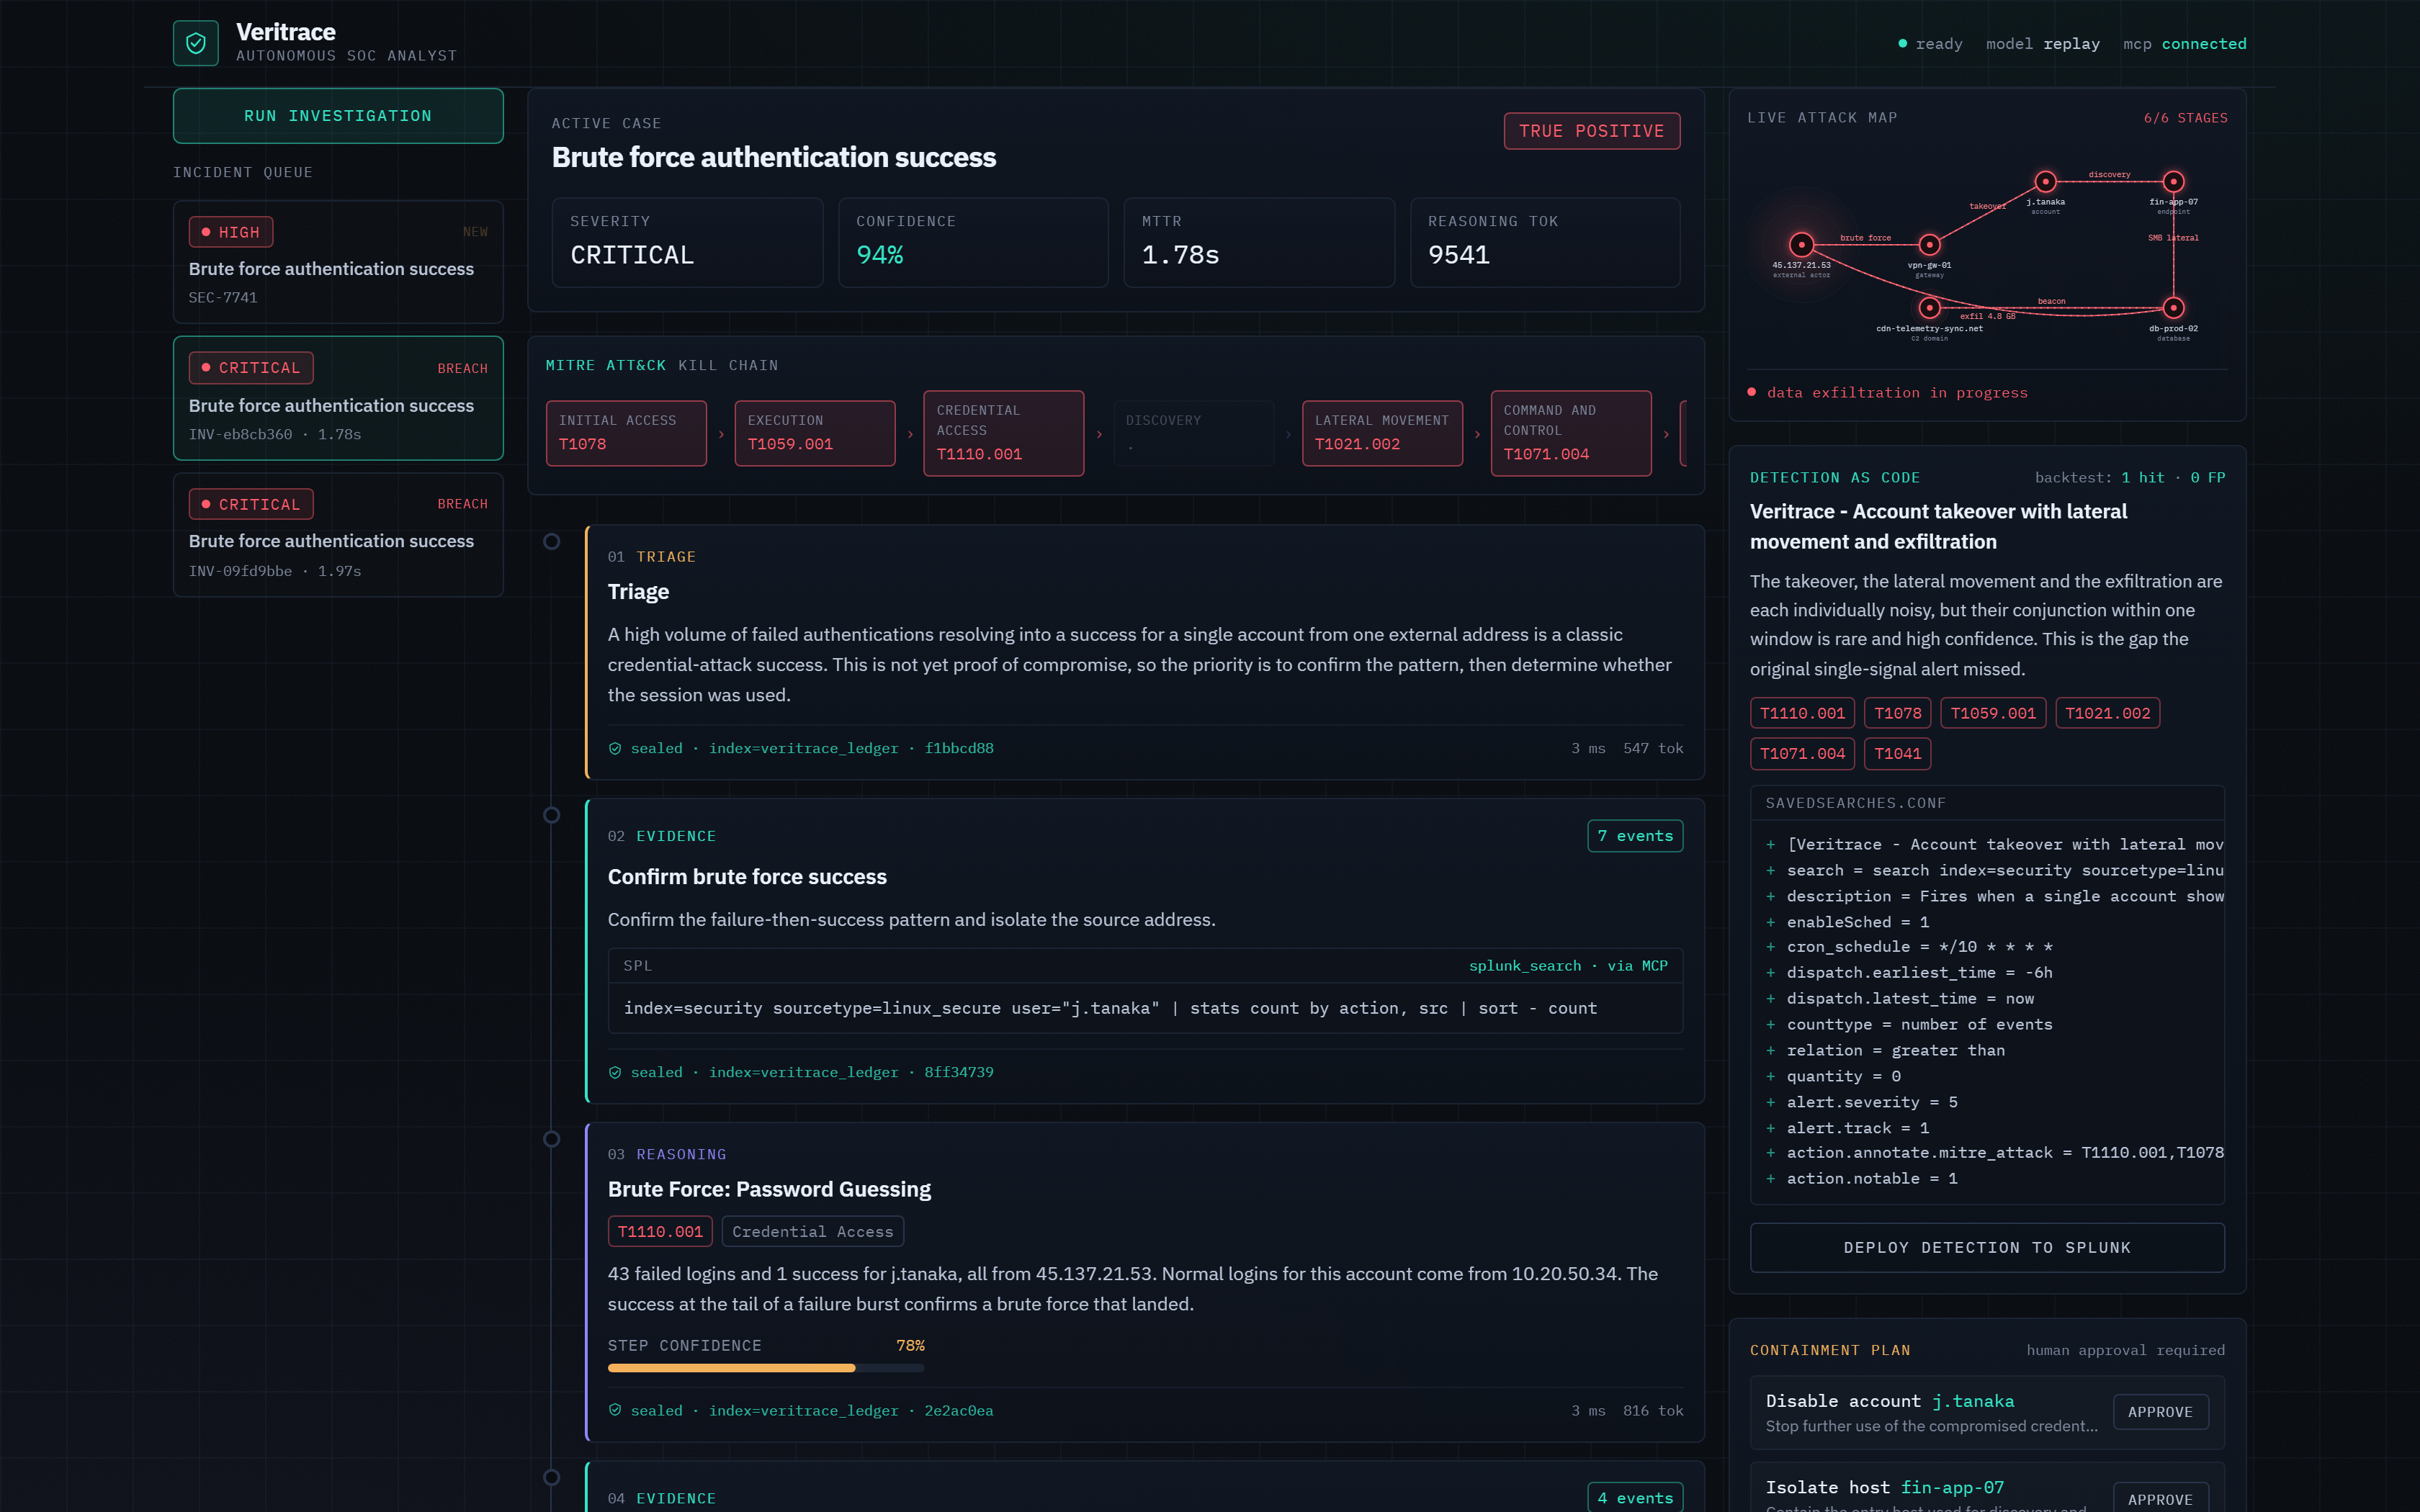Click the SPL query starting index=security
Viewport: 2420px width, 1512px height.
pyautogui.click(x=1110, y=1008)
